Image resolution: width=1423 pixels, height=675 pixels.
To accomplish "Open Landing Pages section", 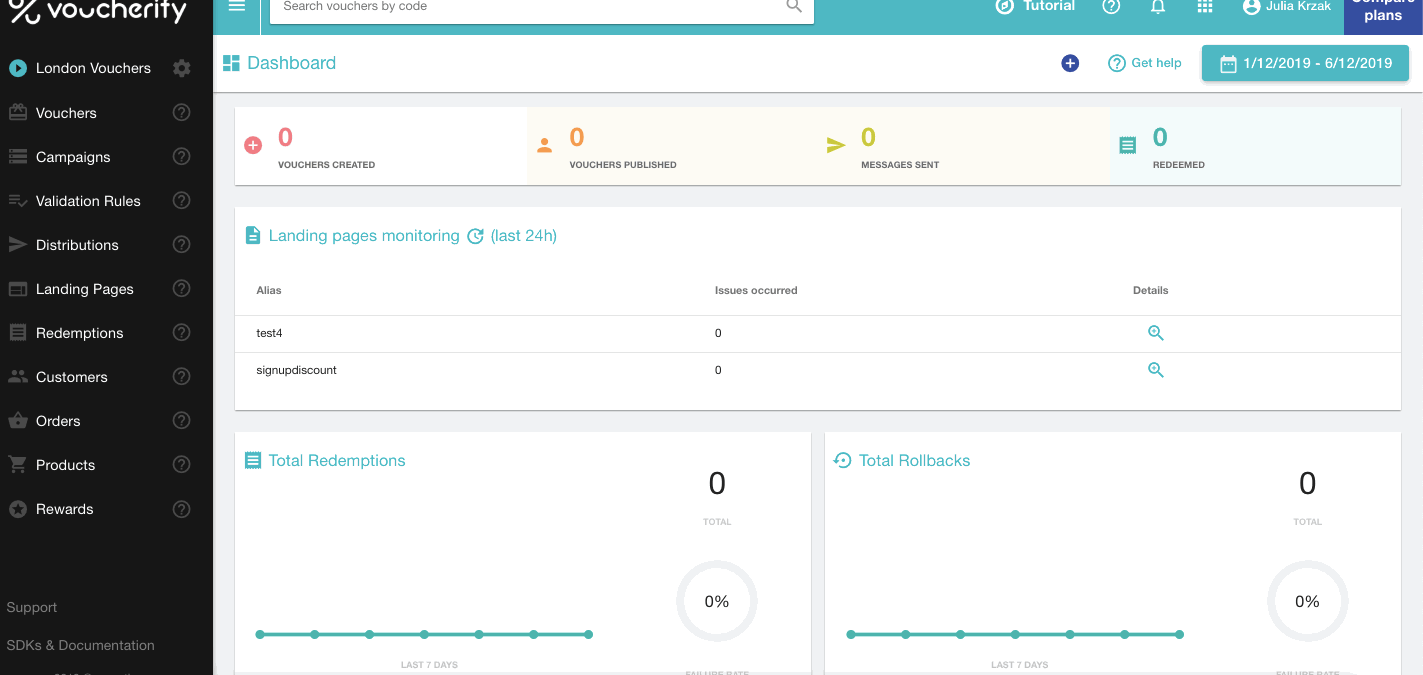I will click(x=84, y=289).
